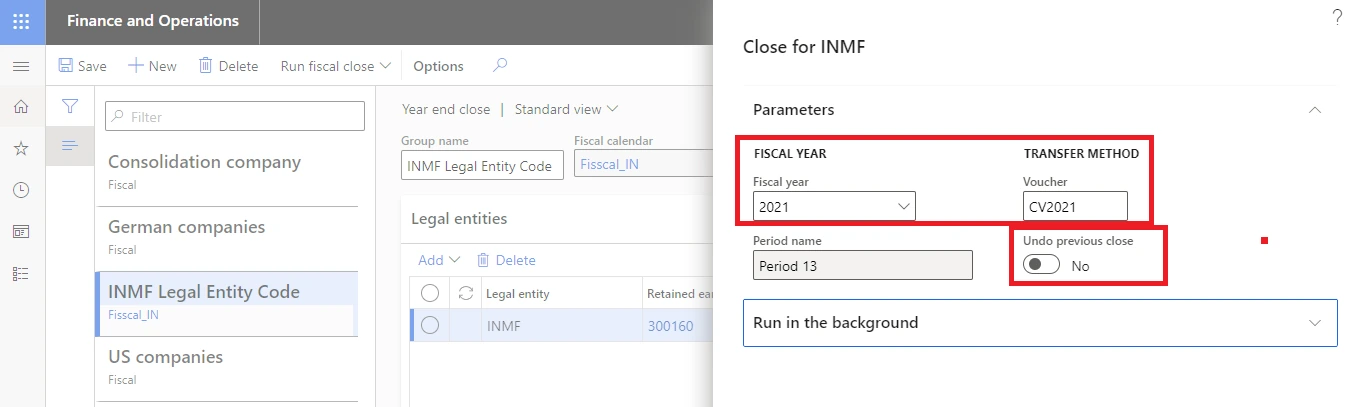Focus the Filter search box
1363x407 pixels.
235,116
